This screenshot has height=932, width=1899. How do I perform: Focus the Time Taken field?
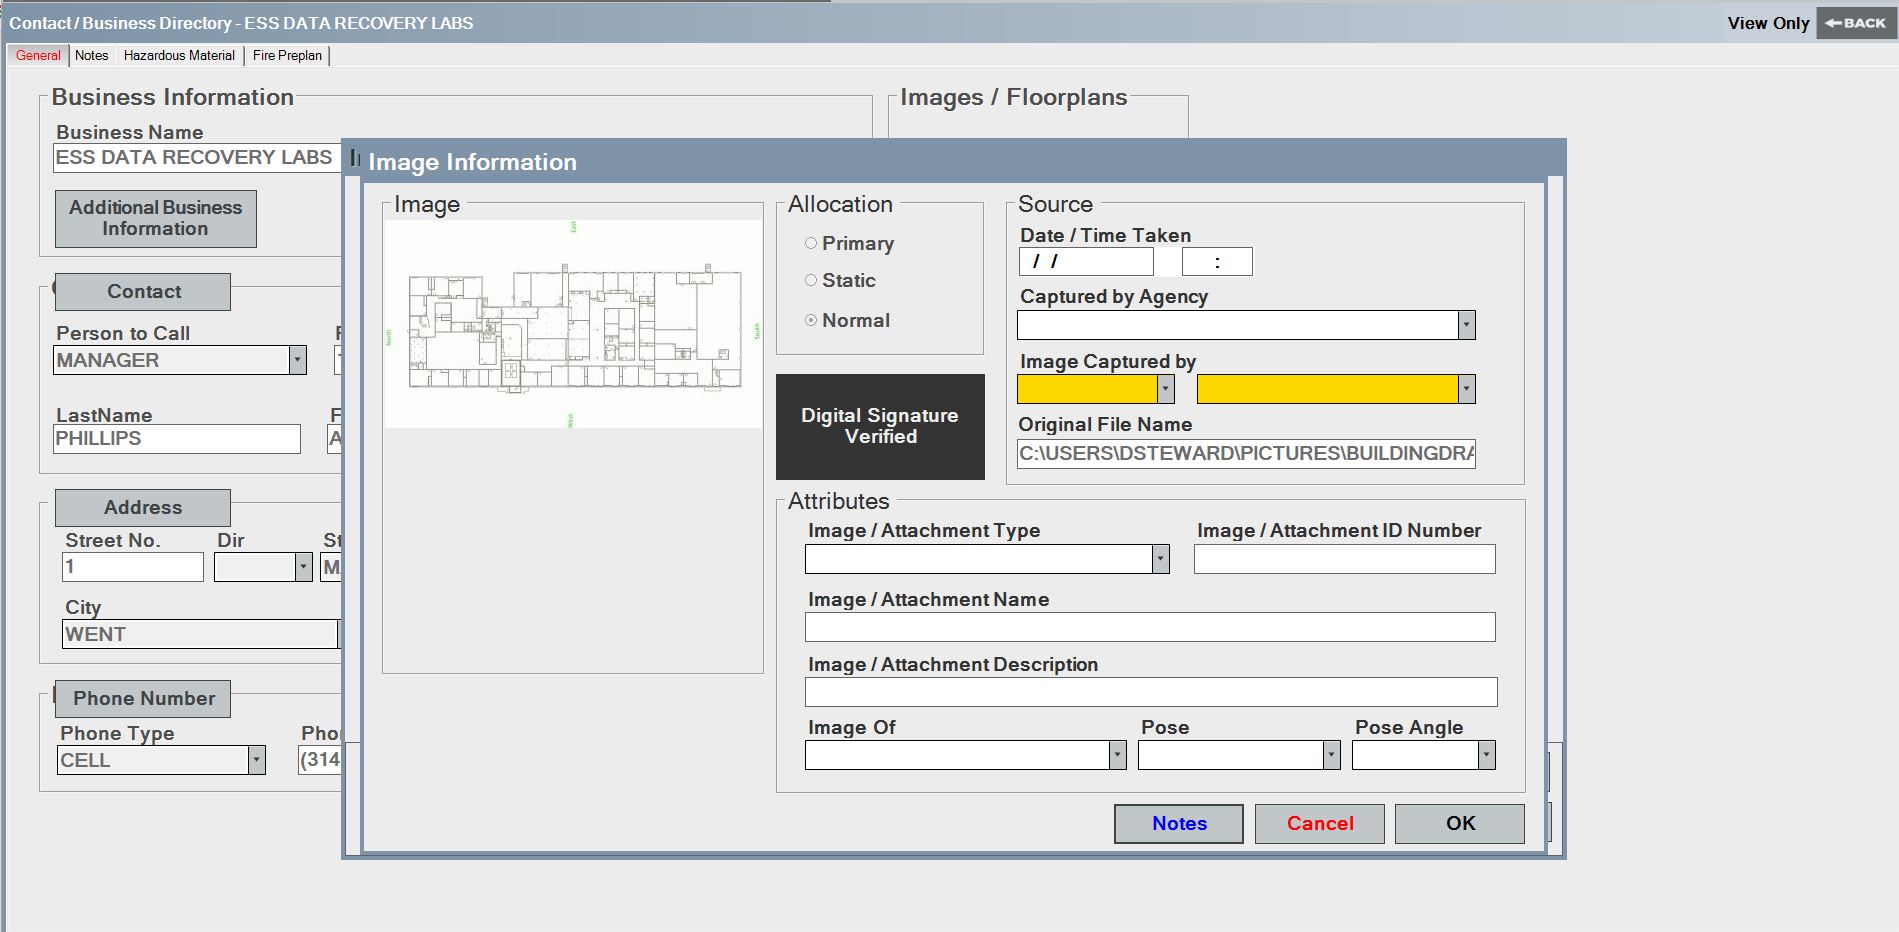[1217, 261]
